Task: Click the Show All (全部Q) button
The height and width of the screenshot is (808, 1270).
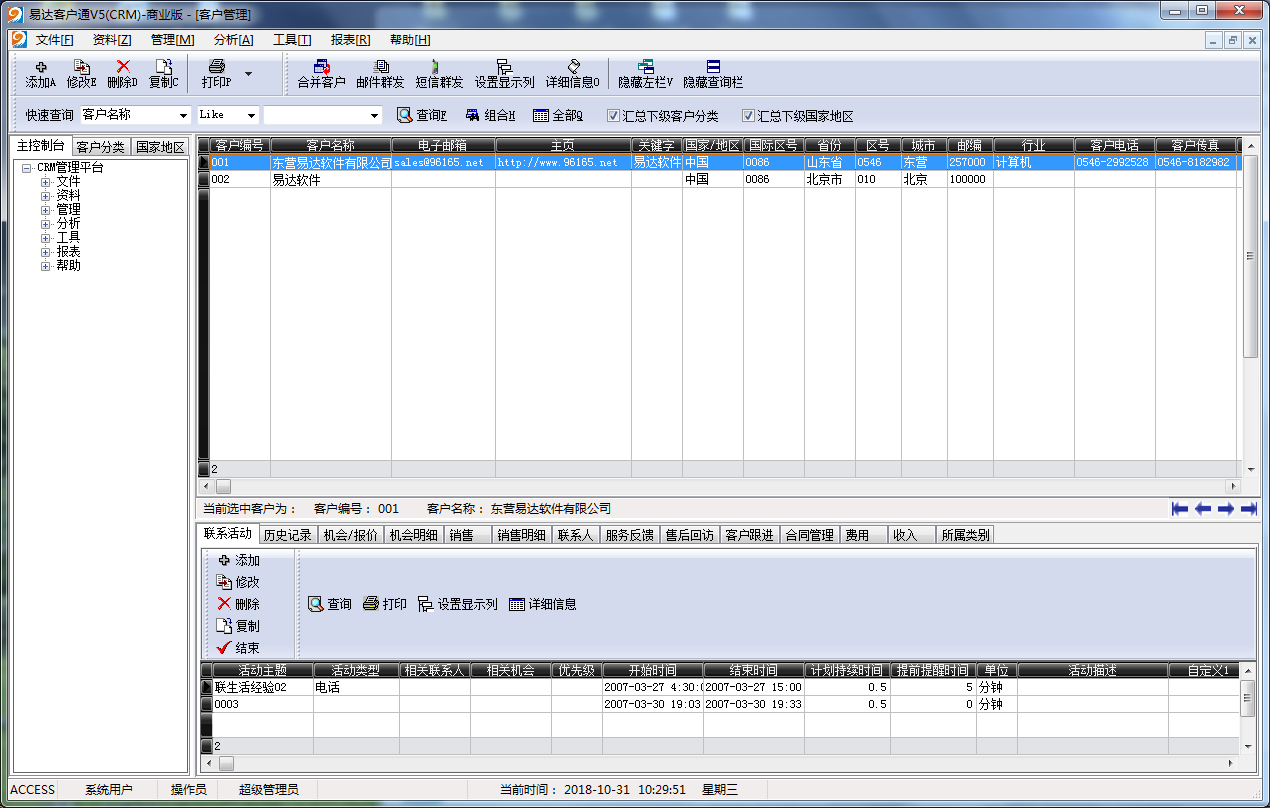Action: [x=557, y=116]
